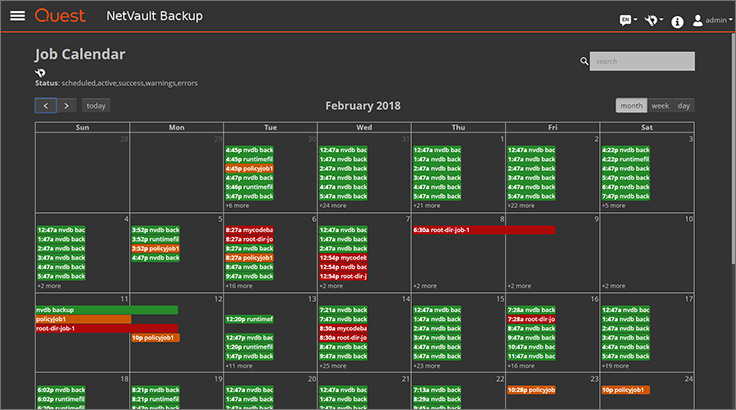This screenshot has width=736, height=410.
Task: Click the Wed column header
Action: pyautogui.click(x=364, y=127)
